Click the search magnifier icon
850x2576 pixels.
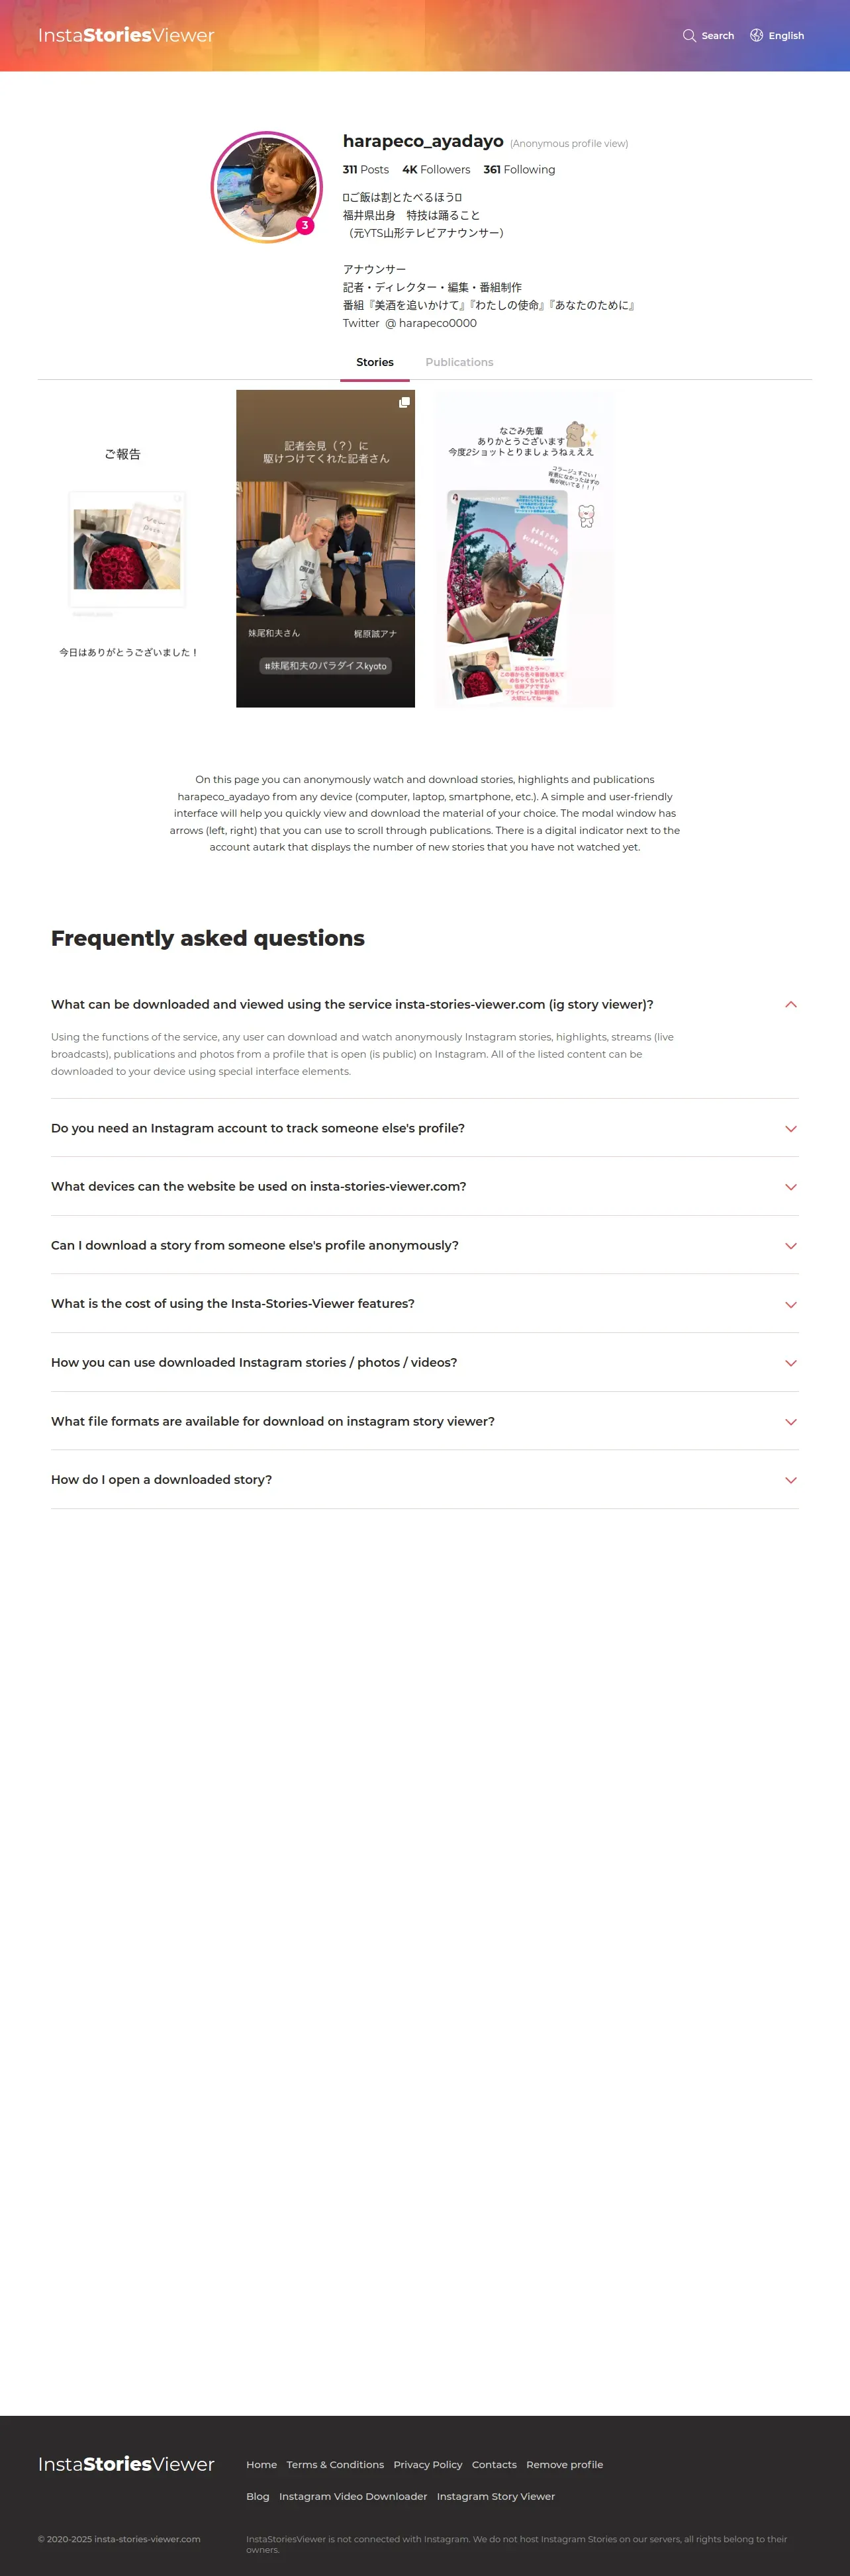tap(689, 36)
